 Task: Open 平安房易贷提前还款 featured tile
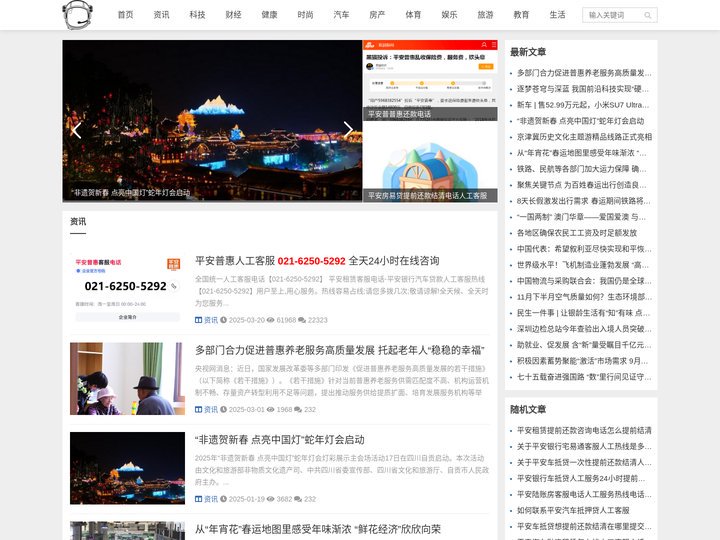(430, 162)
